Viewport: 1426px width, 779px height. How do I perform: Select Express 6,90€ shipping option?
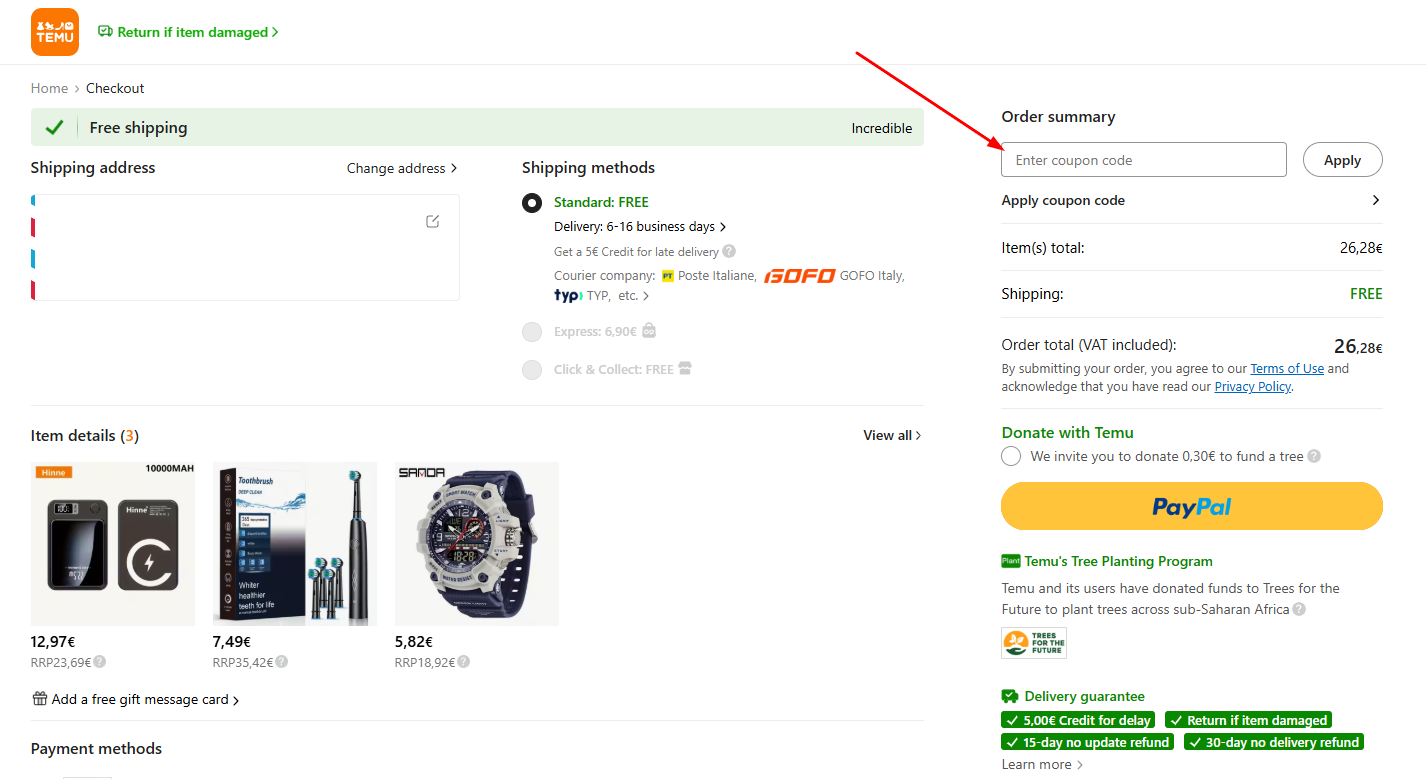[x=532, y=332]
